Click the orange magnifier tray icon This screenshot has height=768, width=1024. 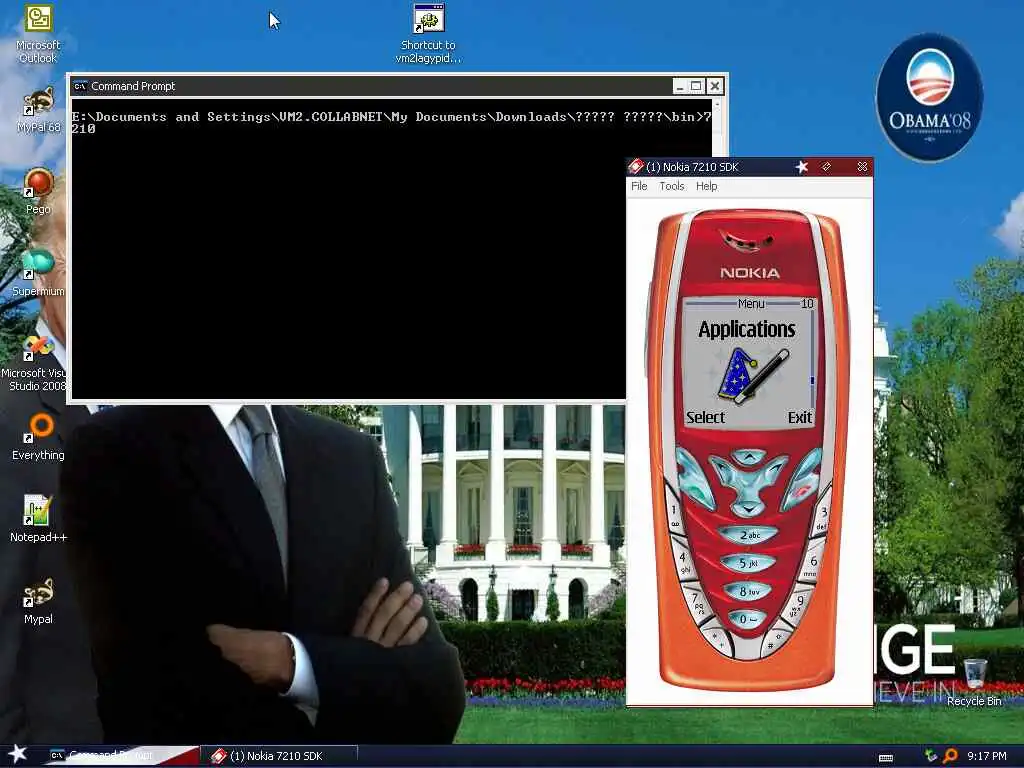[950, 756]
